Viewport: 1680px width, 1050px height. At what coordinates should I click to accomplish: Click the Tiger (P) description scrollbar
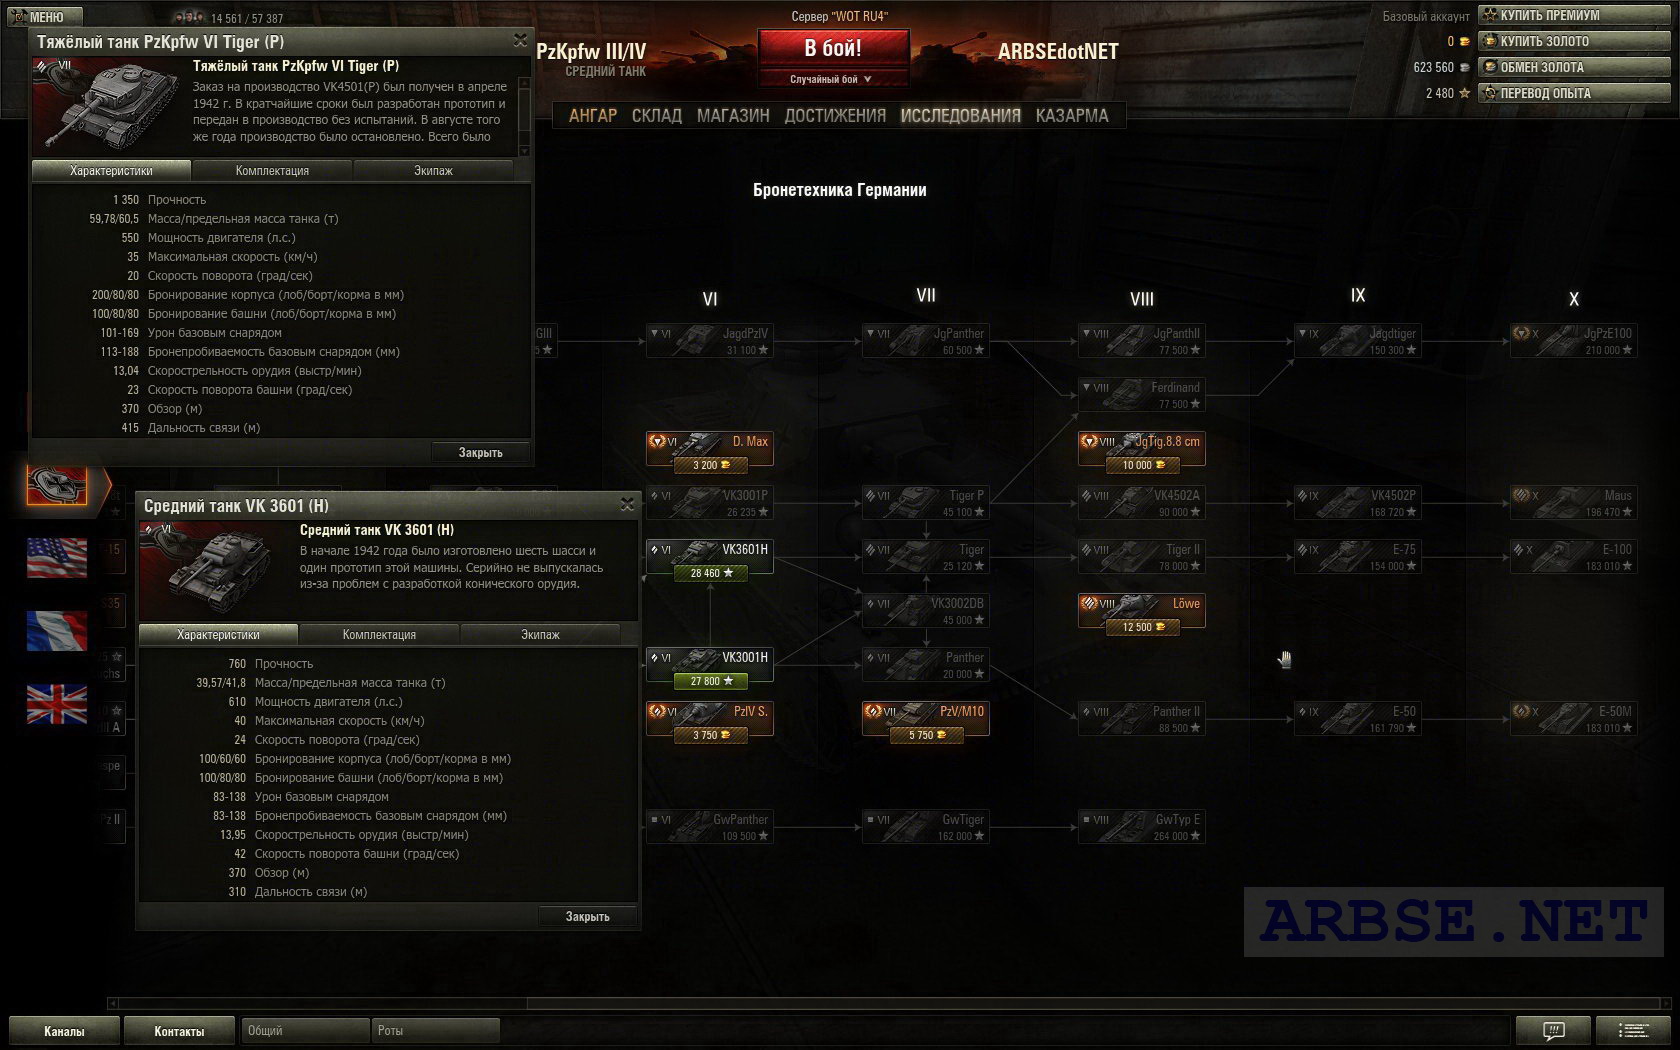pyautogui.click(x=524, y=115)
